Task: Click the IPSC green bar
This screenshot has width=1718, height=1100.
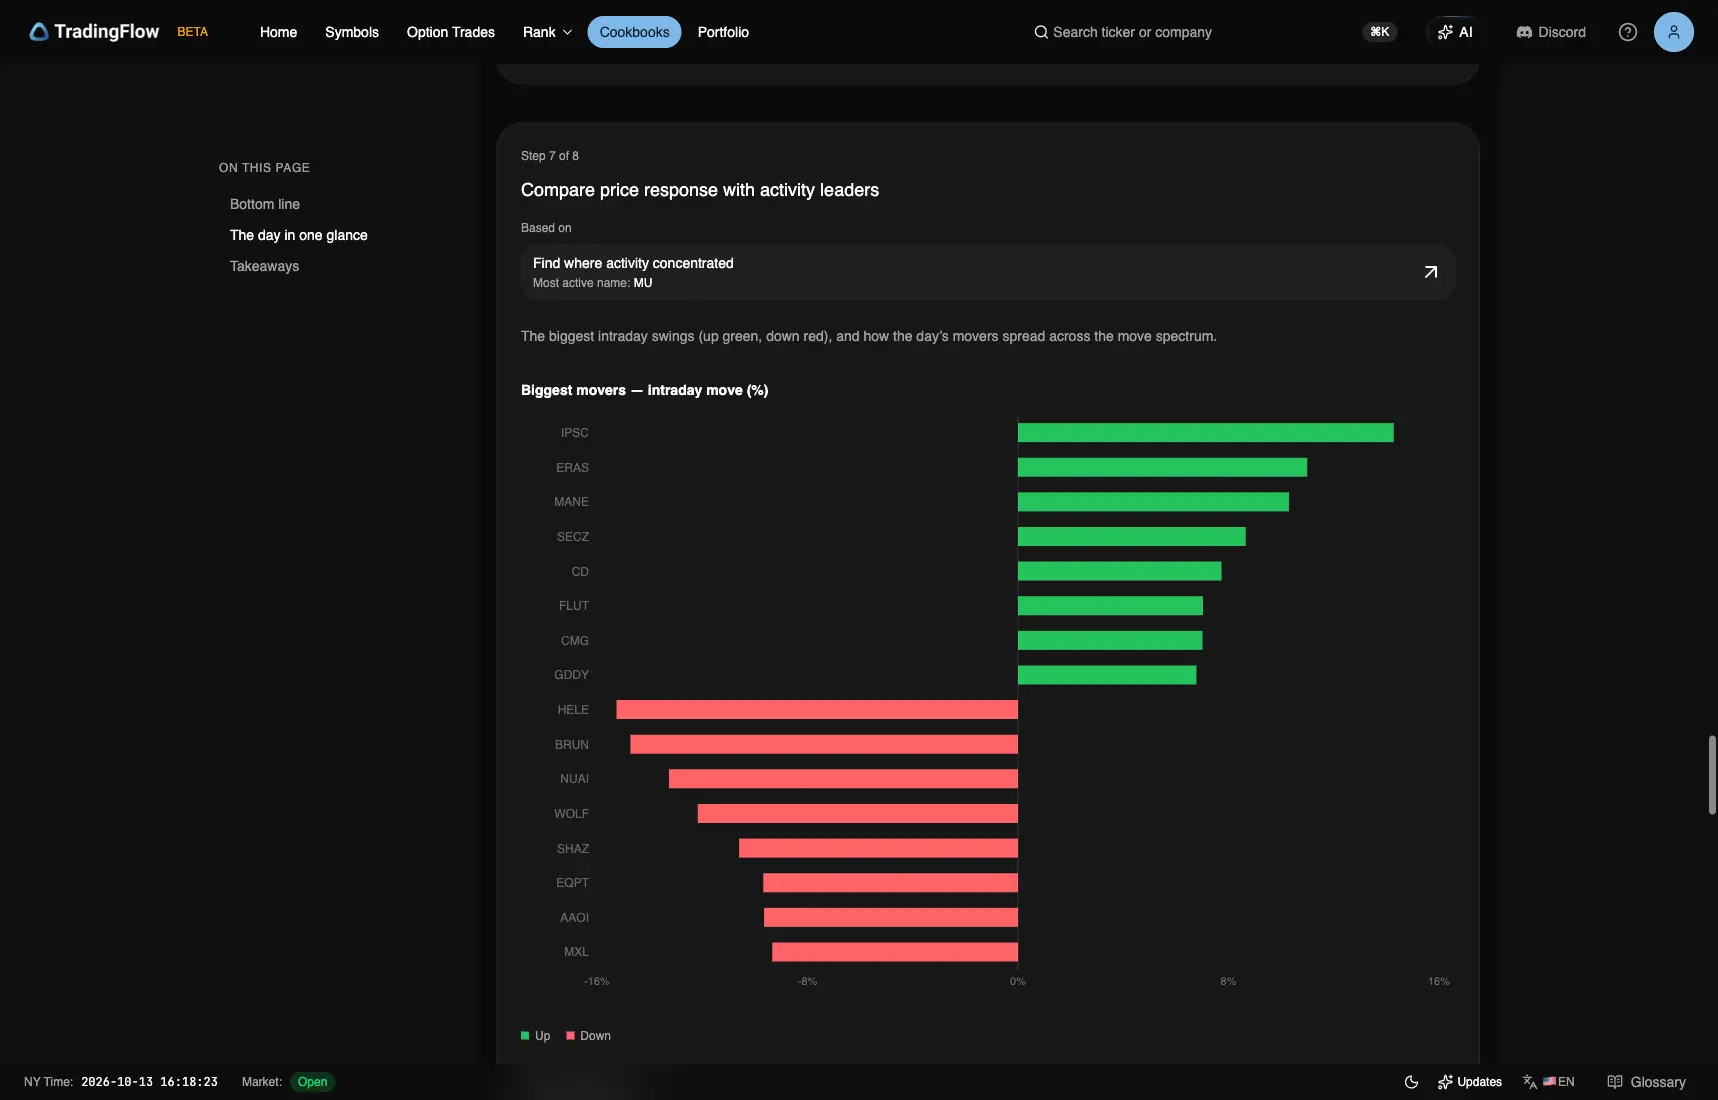Action: click(x=1205, y=433)
